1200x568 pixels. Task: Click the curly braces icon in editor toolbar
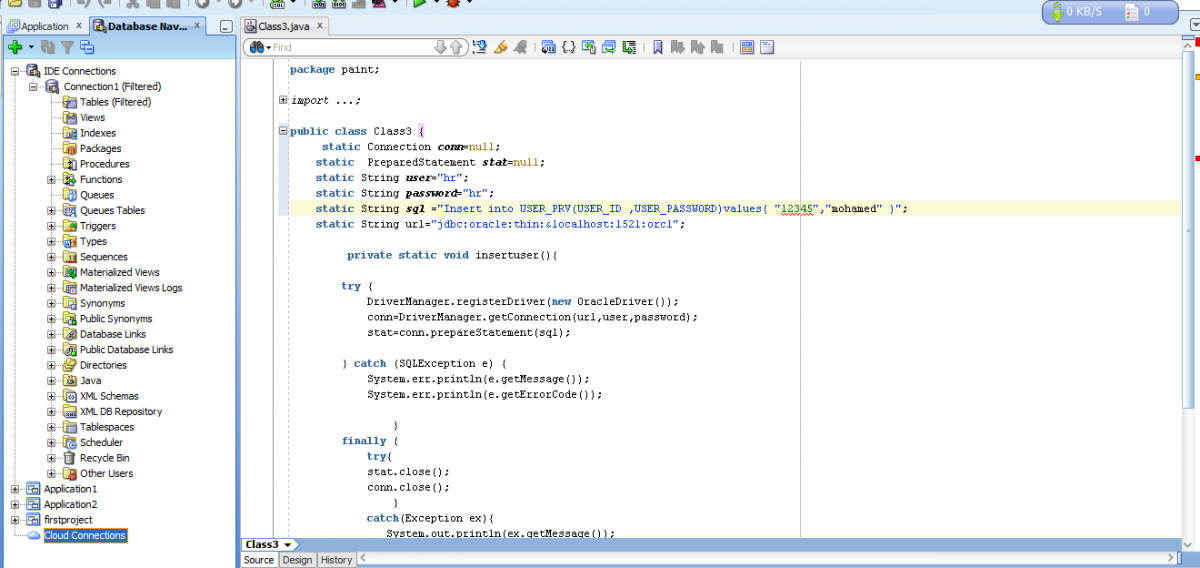pyautogui.click(x=568, y=47)
